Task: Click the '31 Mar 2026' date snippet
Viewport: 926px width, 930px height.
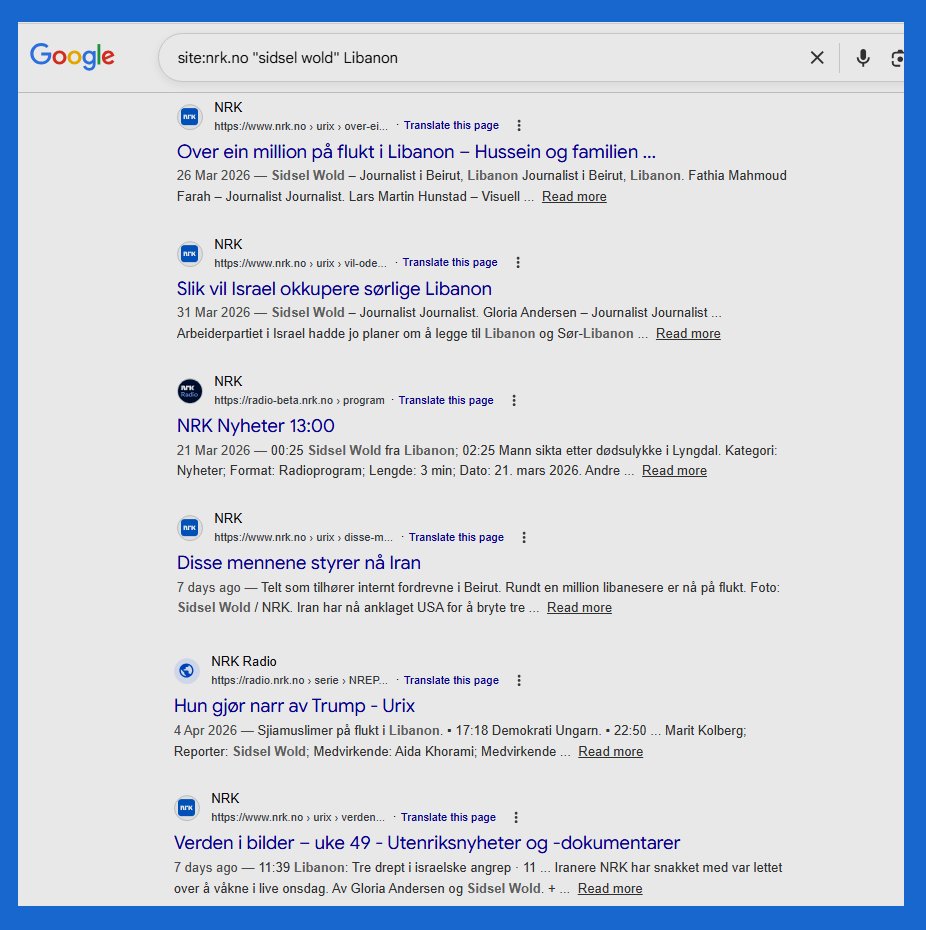Action: [214, 313]
